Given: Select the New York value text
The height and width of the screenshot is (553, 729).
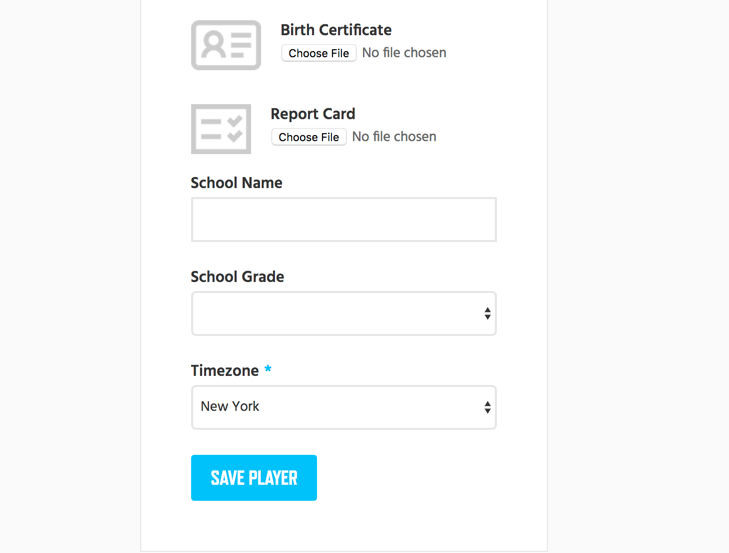Looking at the screenshot, I should pyautogui.click(x=230, y=406).
